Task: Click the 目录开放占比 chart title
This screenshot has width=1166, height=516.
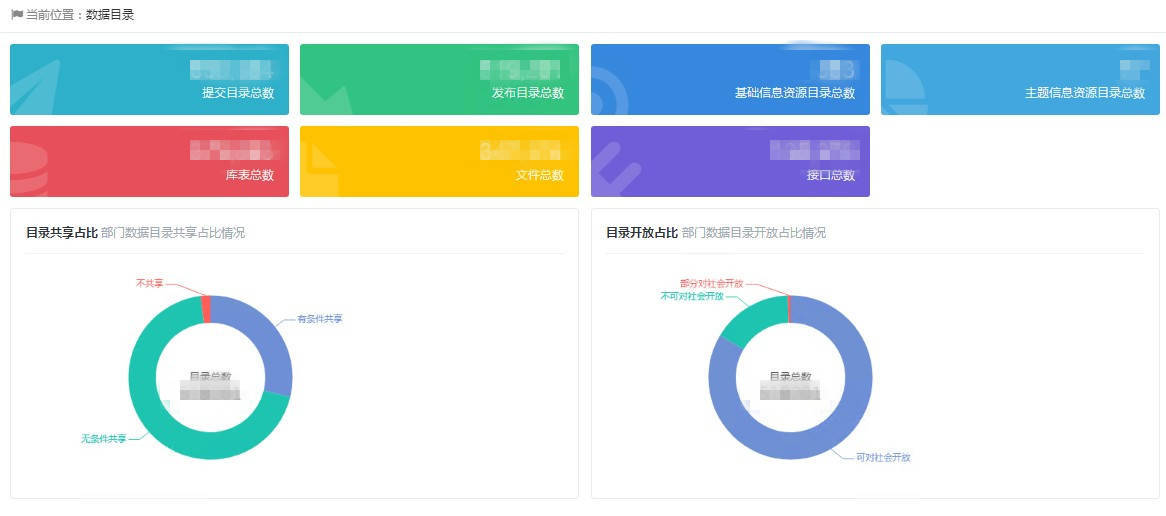Action: (x=642, y=233)
